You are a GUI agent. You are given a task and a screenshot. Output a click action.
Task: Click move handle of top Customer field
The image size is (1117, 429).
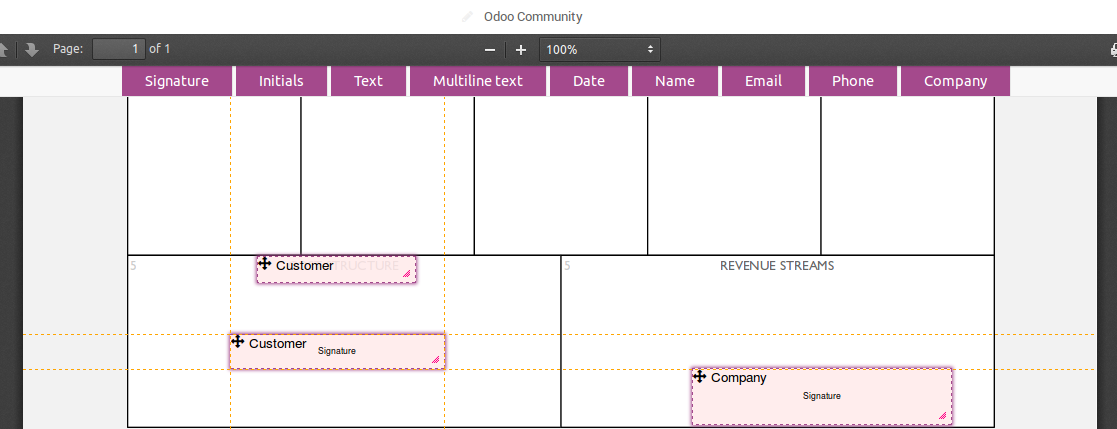264,264
